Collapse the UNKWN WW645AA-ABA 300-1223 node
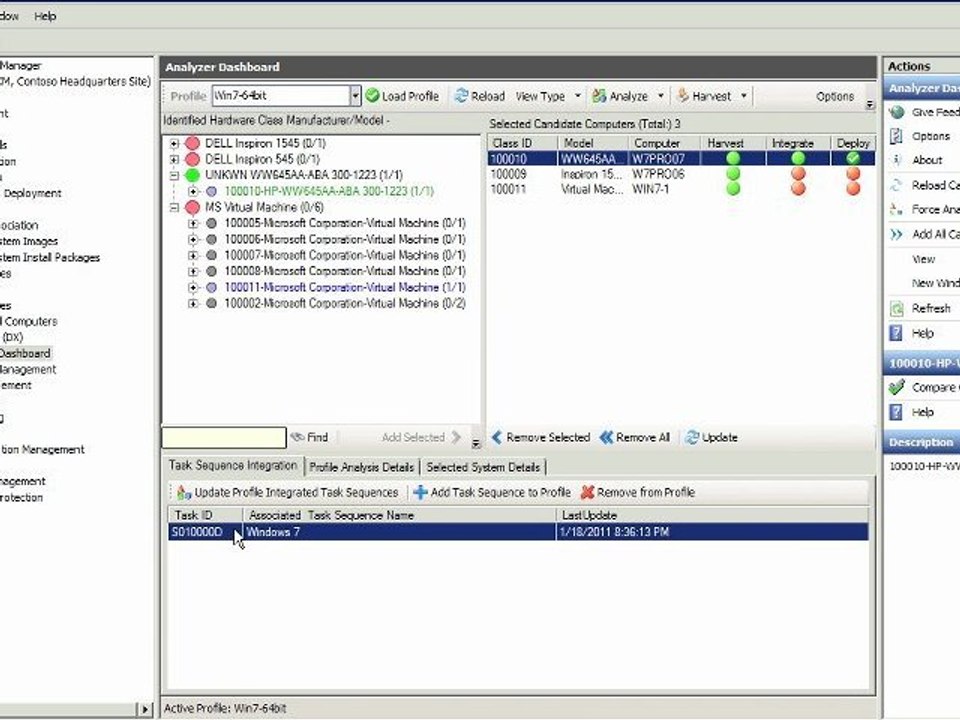Screen dimensions: 960x720 point(174,175)
